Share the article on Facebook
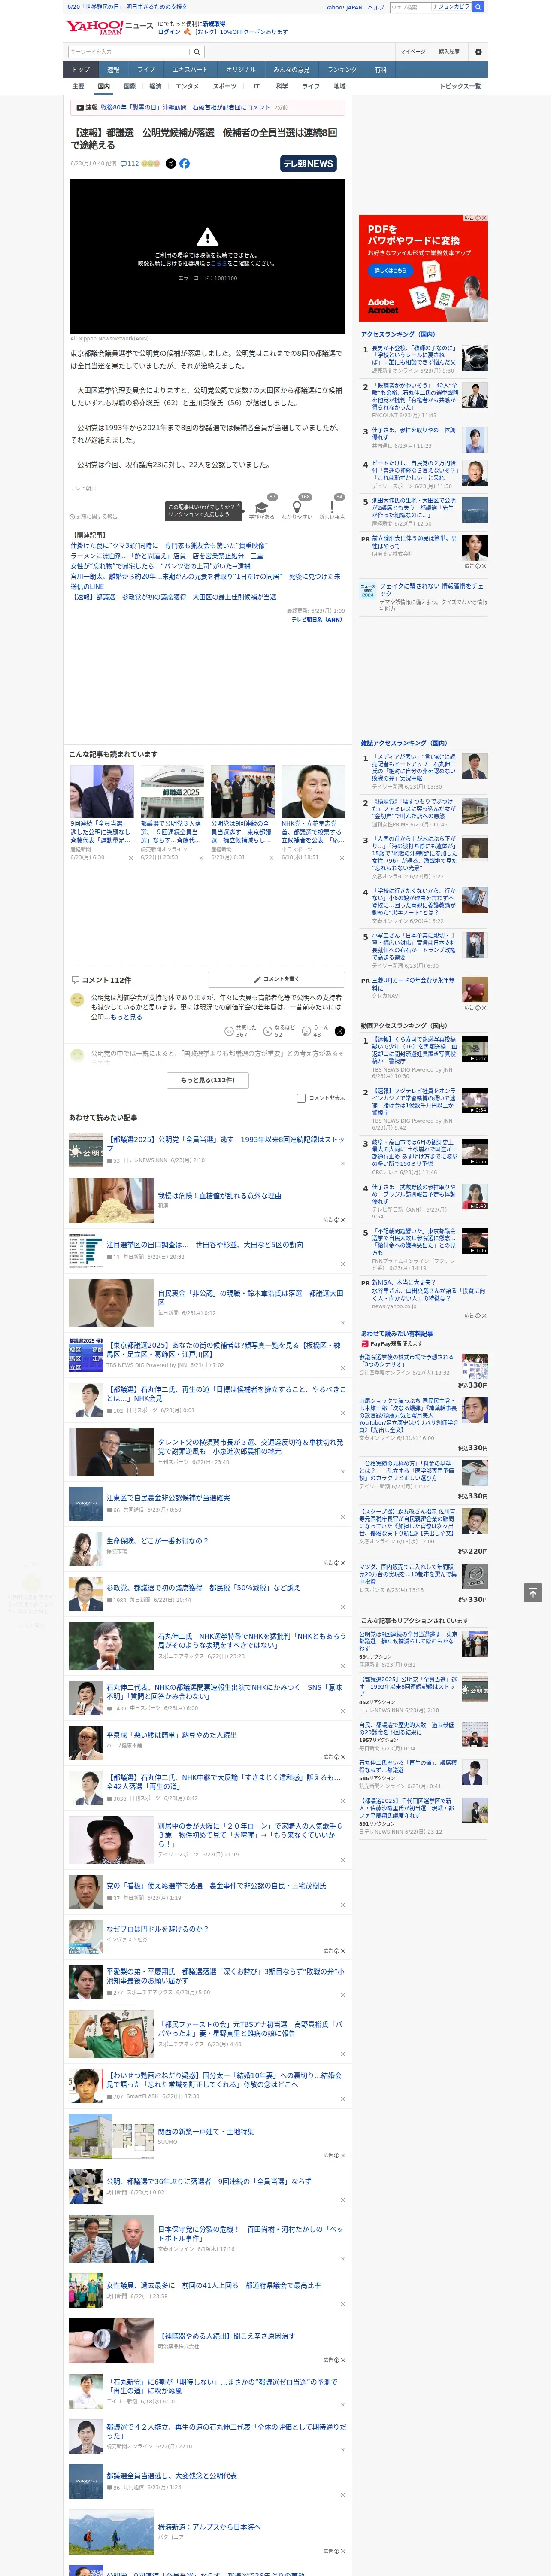Image resolution: width=551 pixels, height=2576 pixels. [x=184, y=163]
